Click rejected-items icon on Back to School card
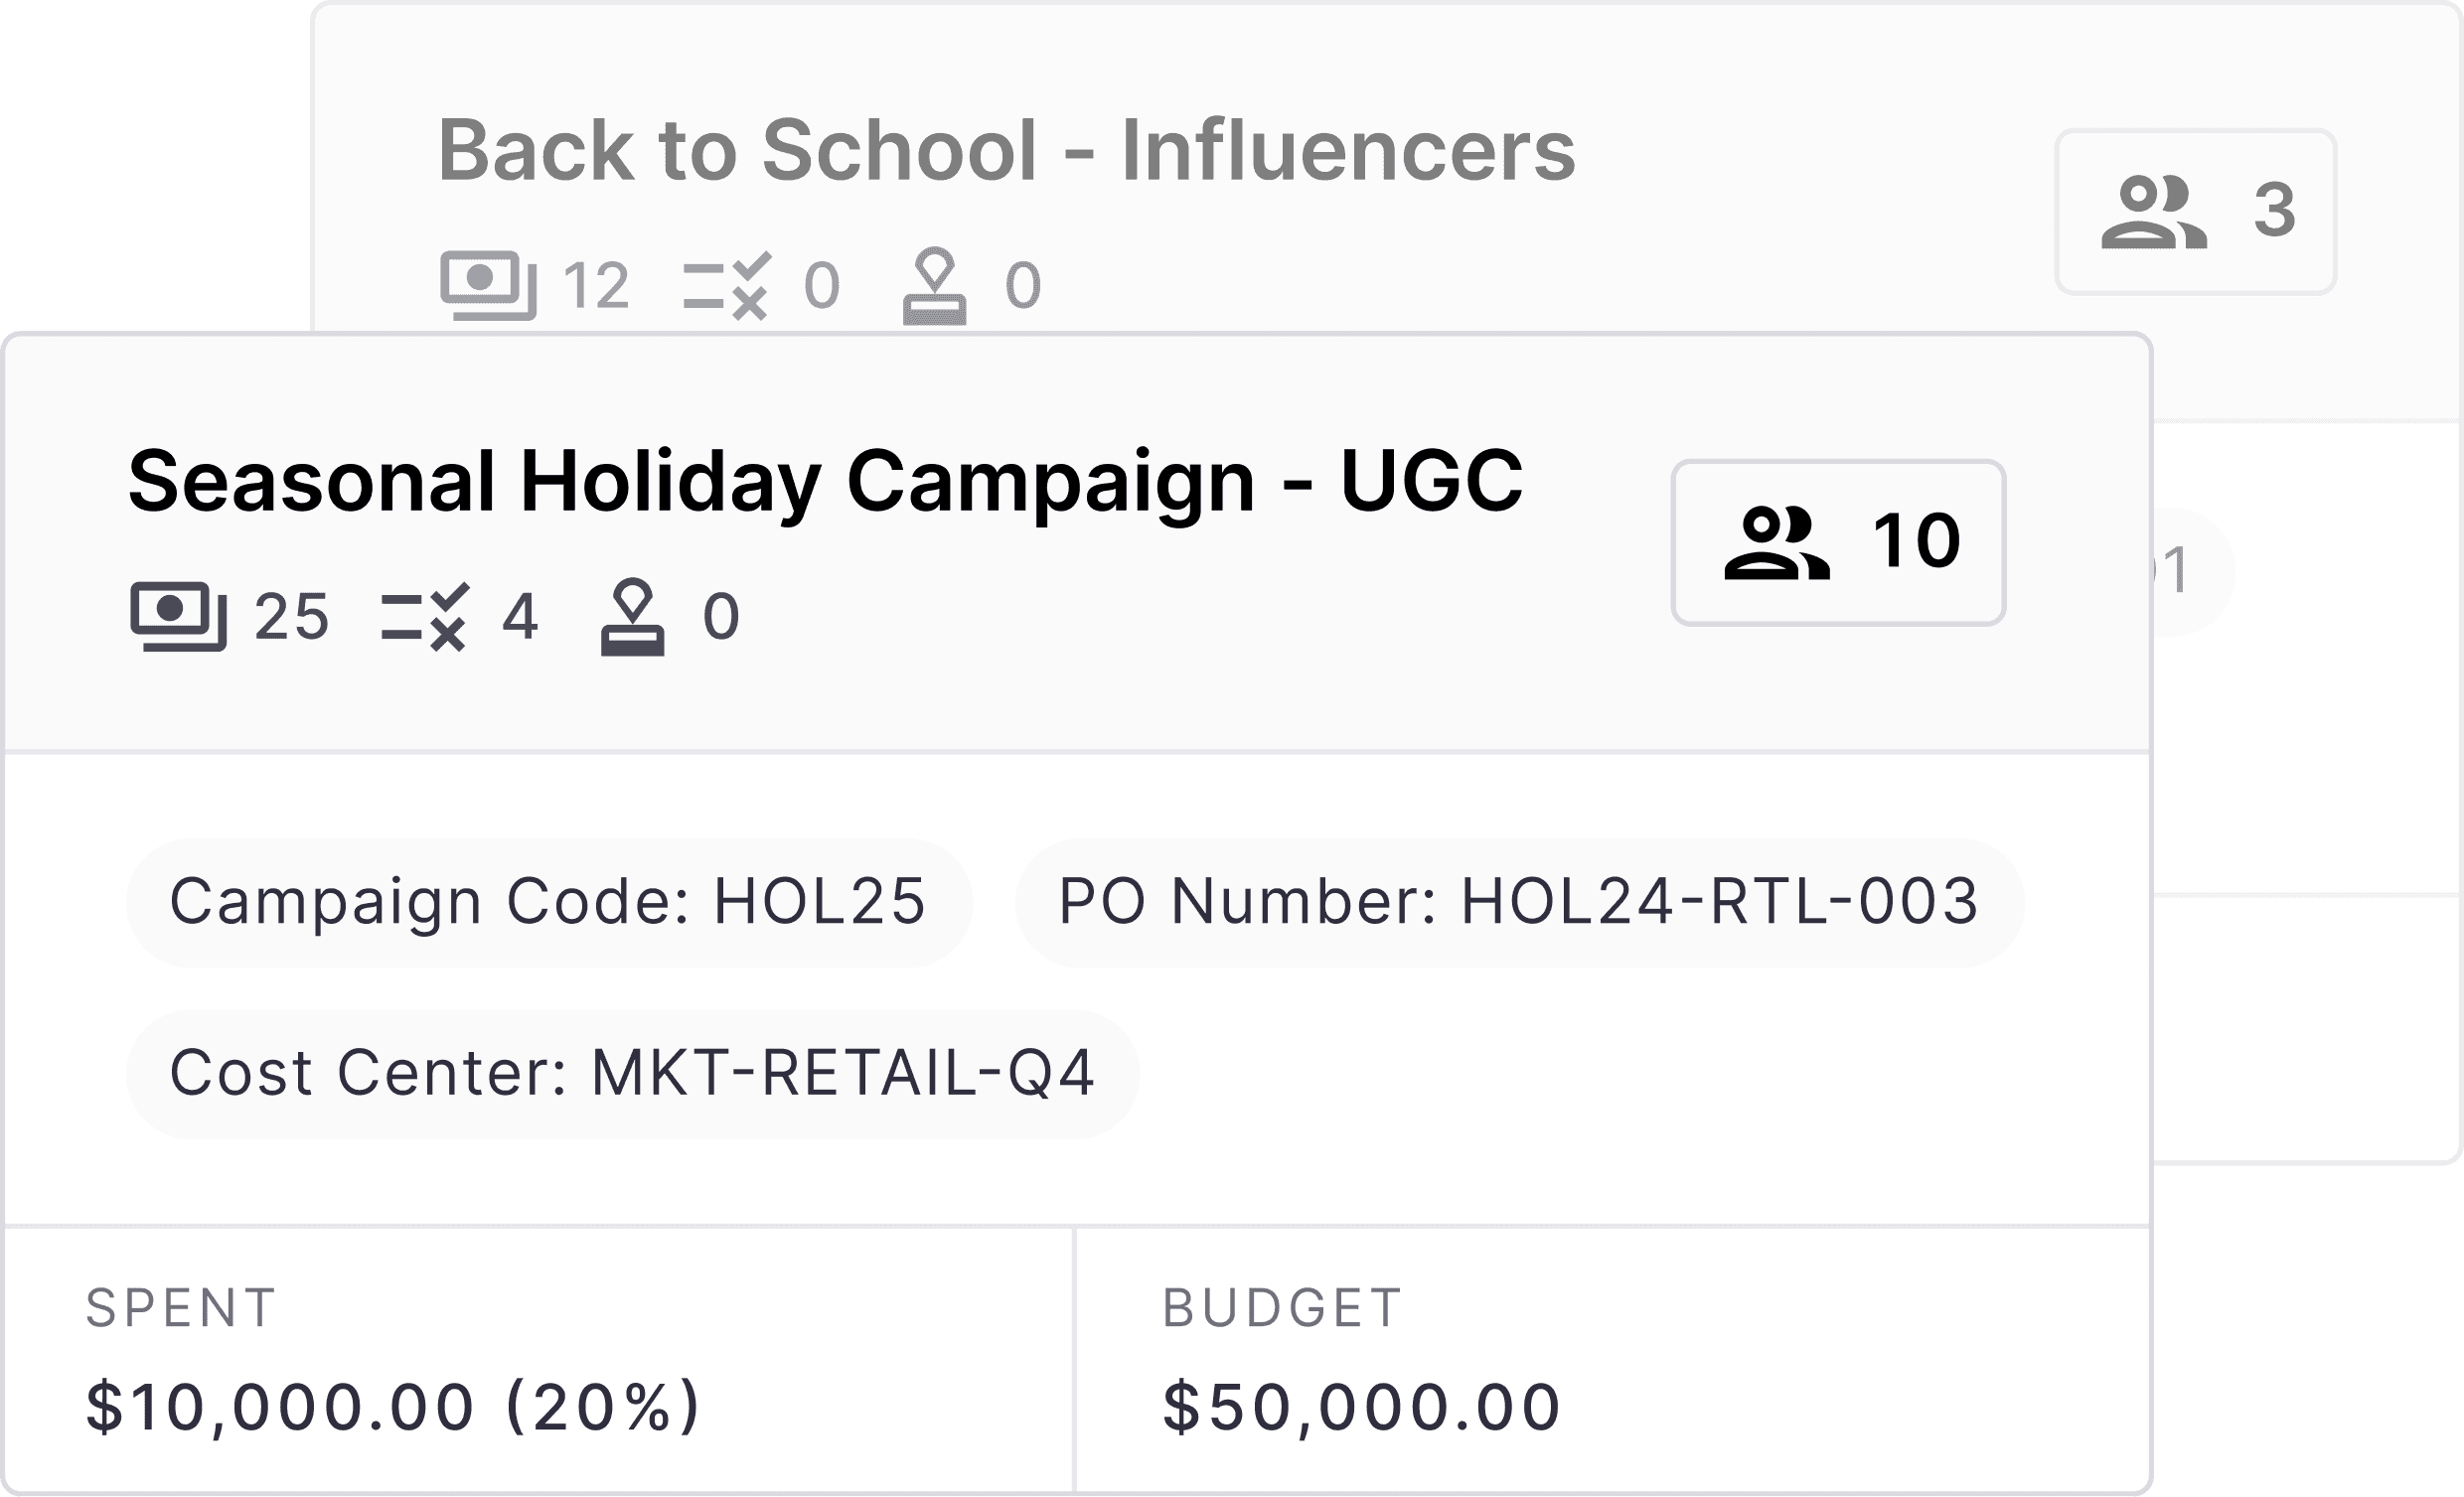The image size is (2464, 1497). coord(727,286)
